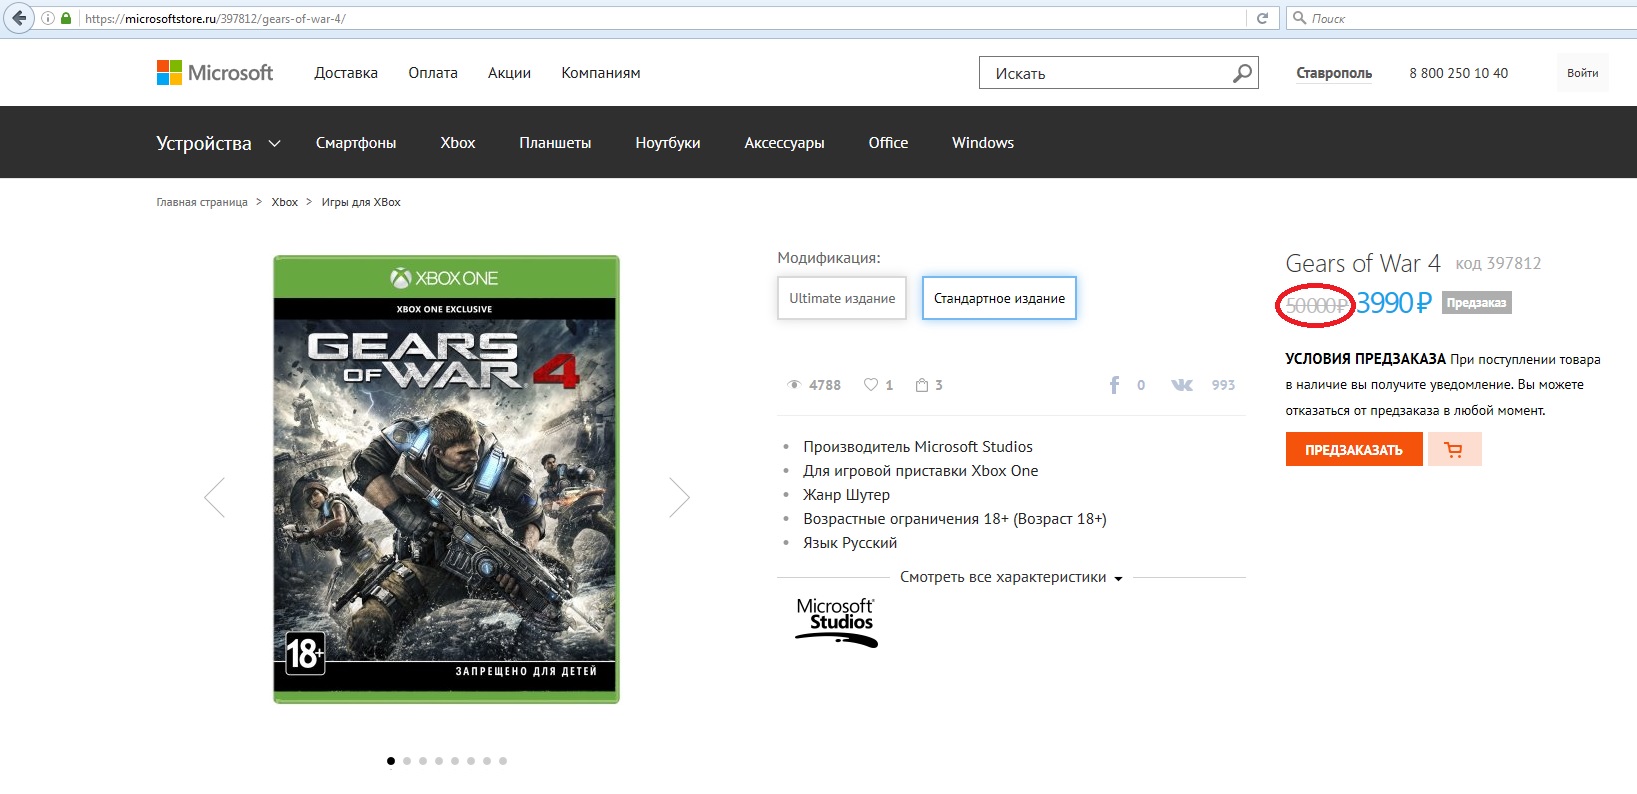Share via the Facebook icon
1637x794 pixels.
click(1114, 385)
